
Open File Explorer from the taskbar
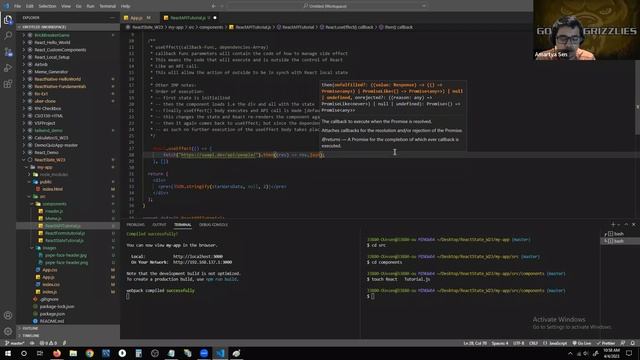click(x=73, y=353)
